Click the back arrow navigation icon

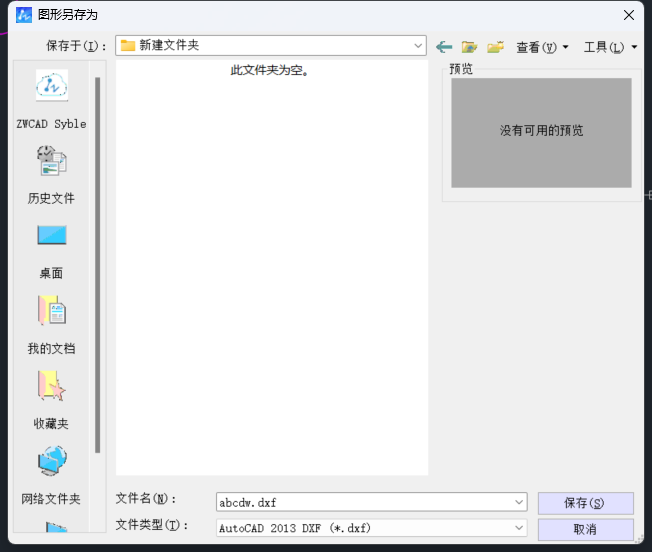(x=444, y=47)
